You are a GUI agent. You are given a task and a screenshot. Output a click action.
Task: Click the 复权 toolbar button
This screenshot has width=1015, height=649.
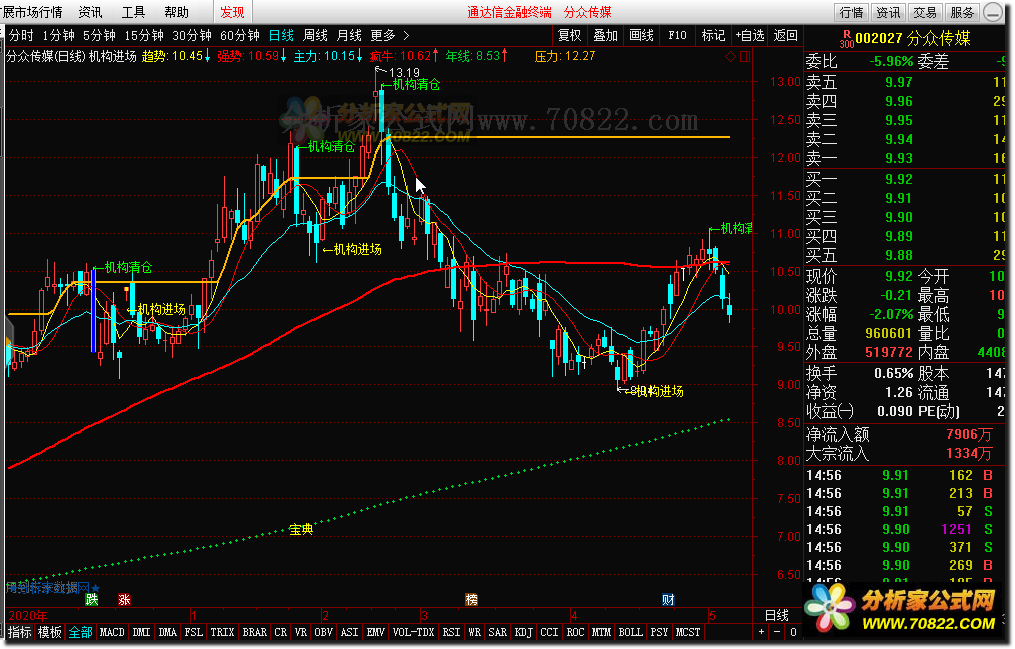570,35
